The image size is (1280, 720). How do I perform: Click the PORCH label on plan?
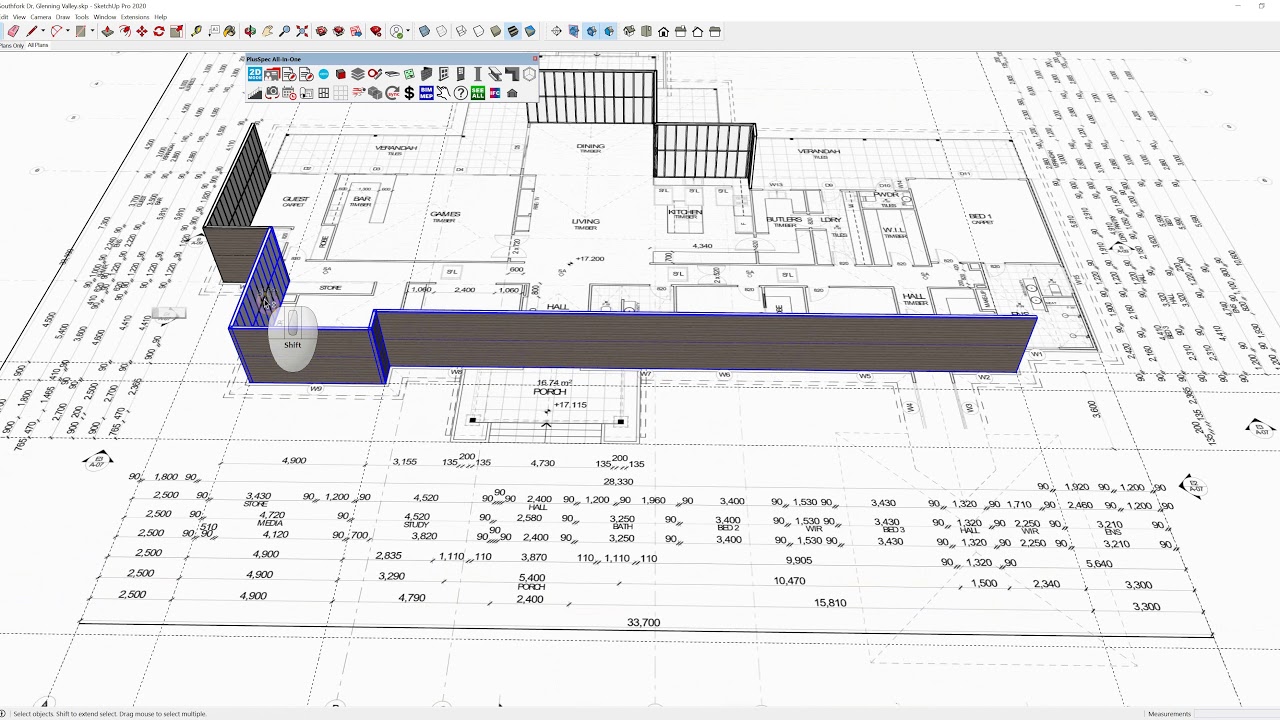click(x=549, y=392)
